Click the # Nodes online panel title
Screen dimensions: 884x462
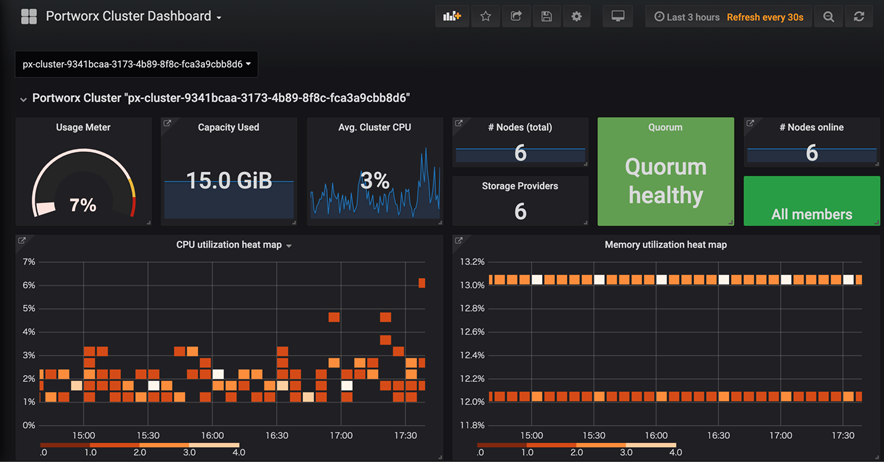pos(812,127)
